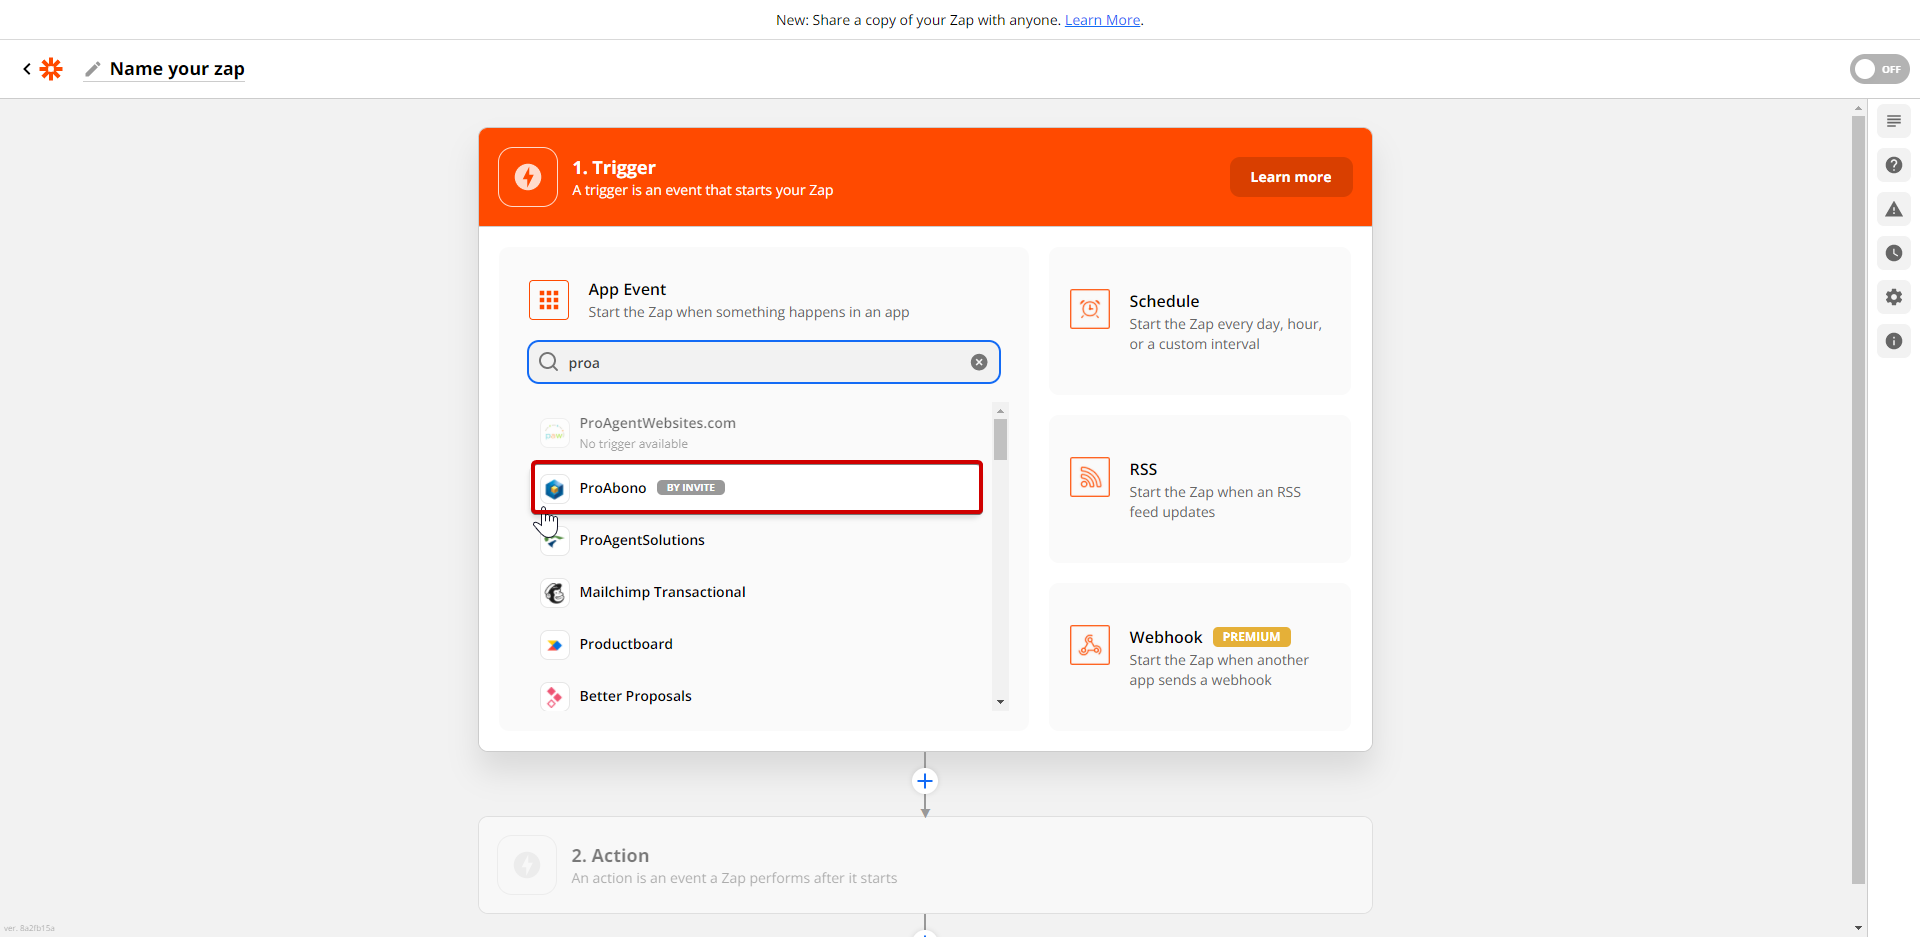The width and height of the screenshot is (1920, 937).
Task: Go back using the left chevron arrow
Action: (27, 69)
